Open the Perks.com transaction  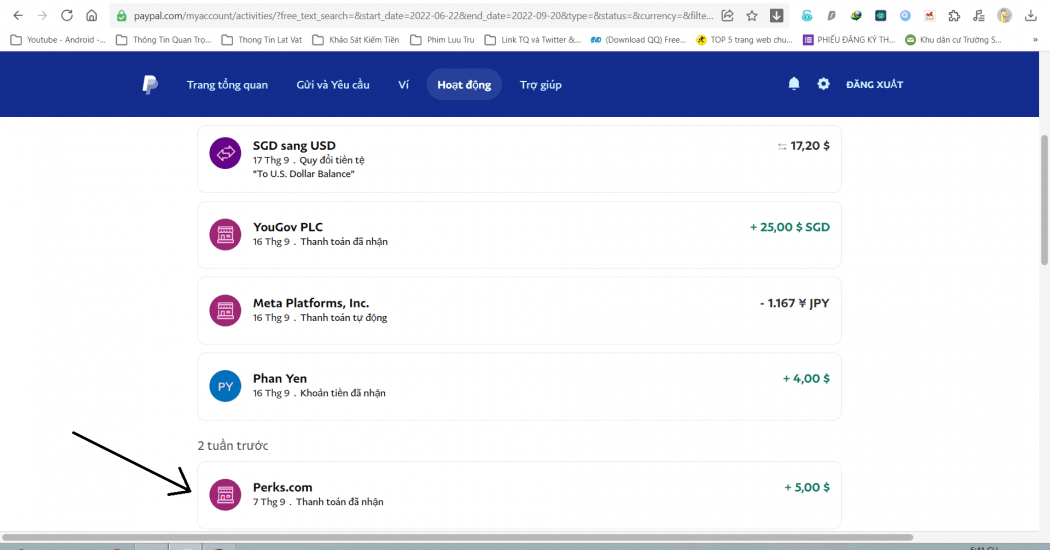tap(519, 496)
